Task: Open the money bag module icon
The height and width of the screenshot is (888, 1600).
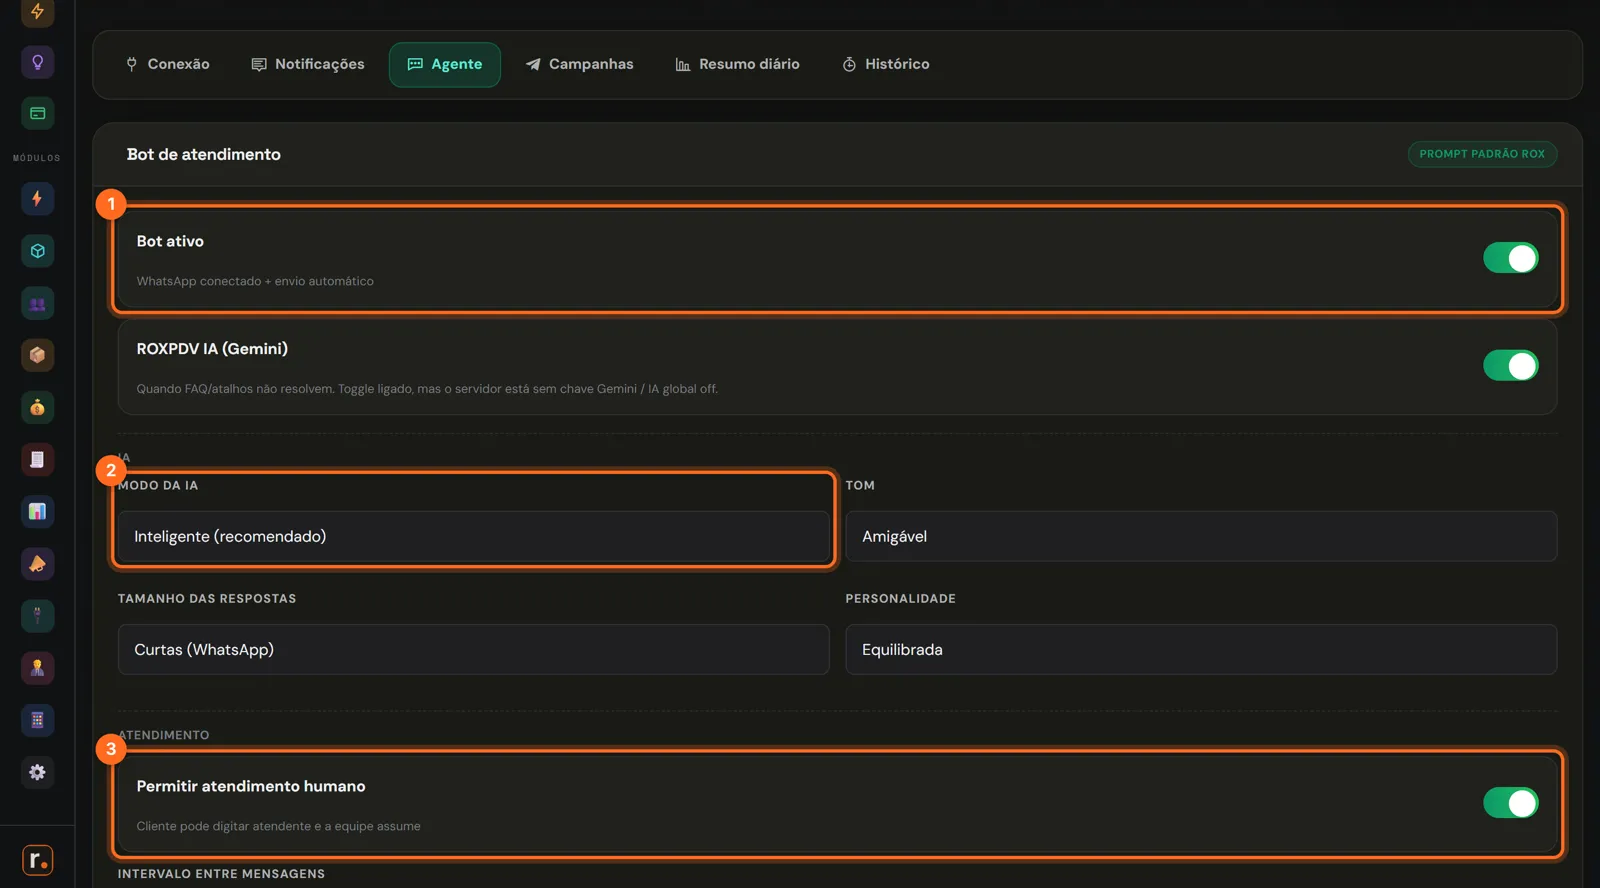Action: (x=37, y=407)
